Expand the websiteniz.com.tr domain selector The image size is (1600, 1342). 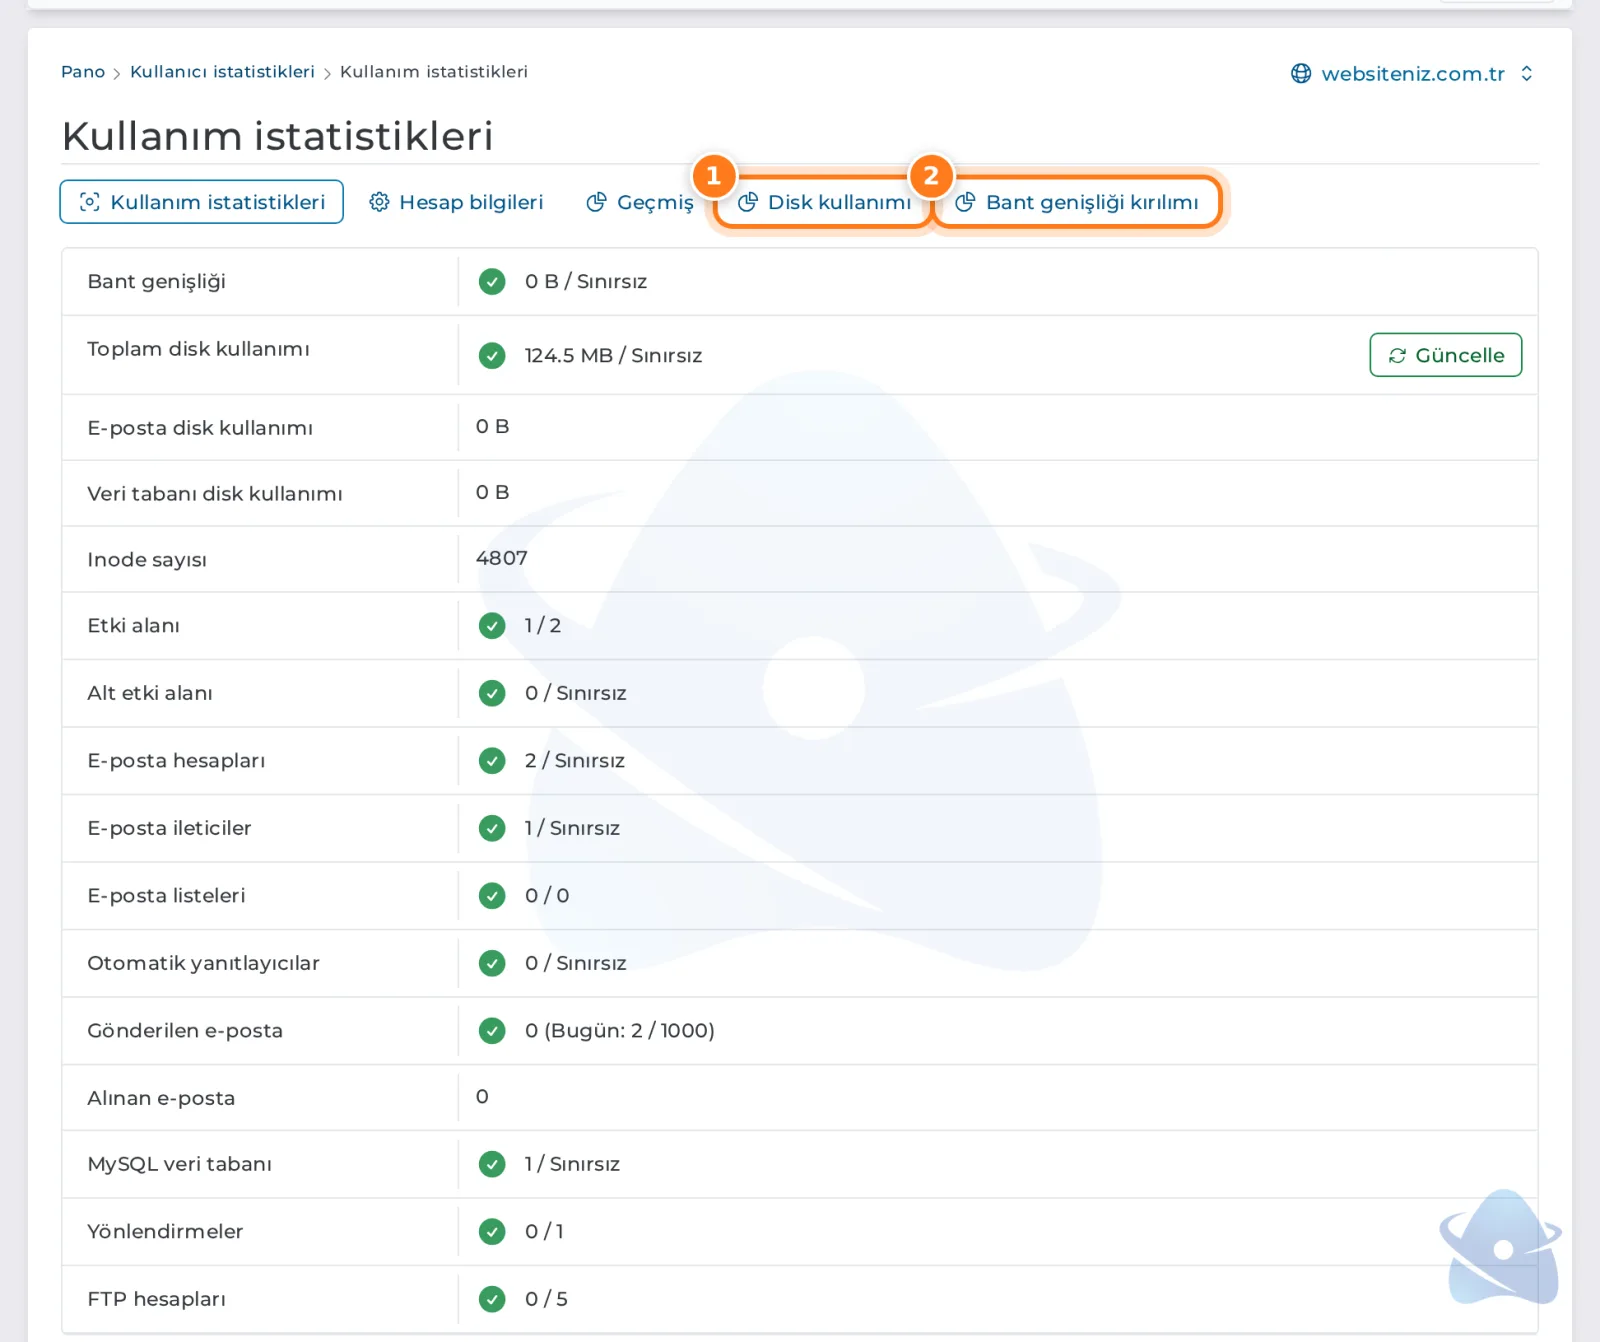[x=1412, y=74]
